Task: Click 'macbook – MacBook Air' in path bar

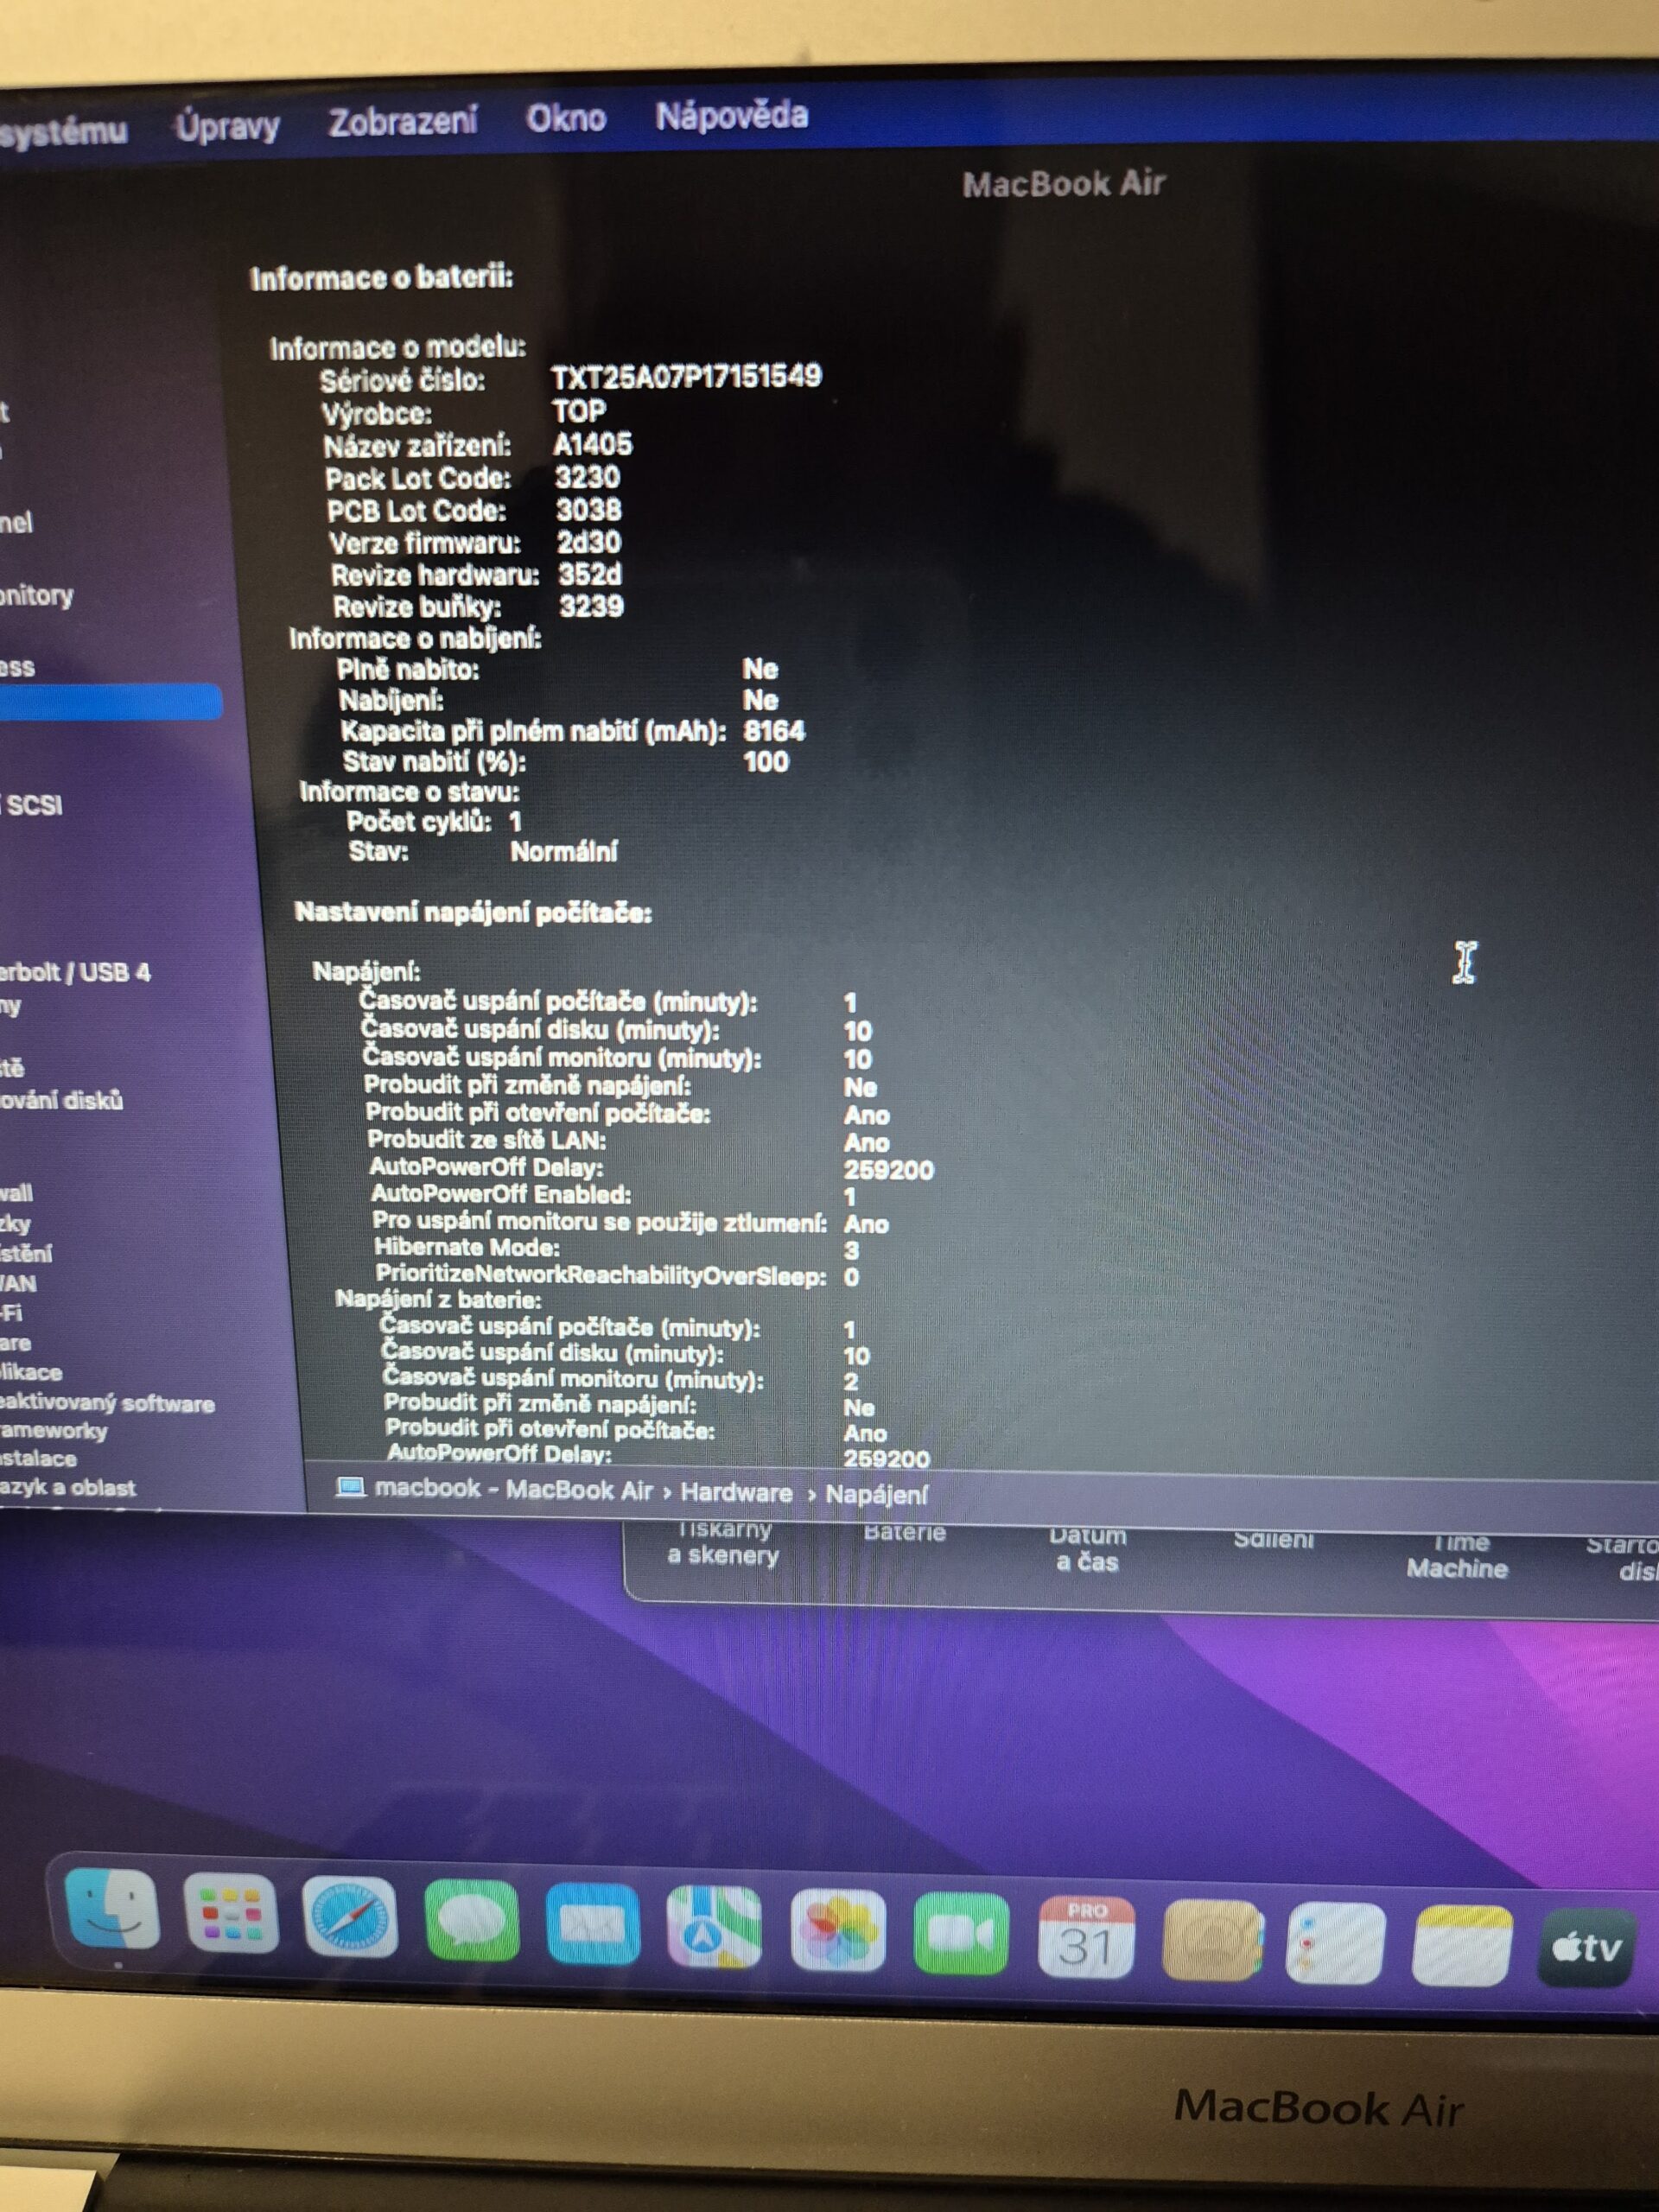Action: (x=514, y=1489)
